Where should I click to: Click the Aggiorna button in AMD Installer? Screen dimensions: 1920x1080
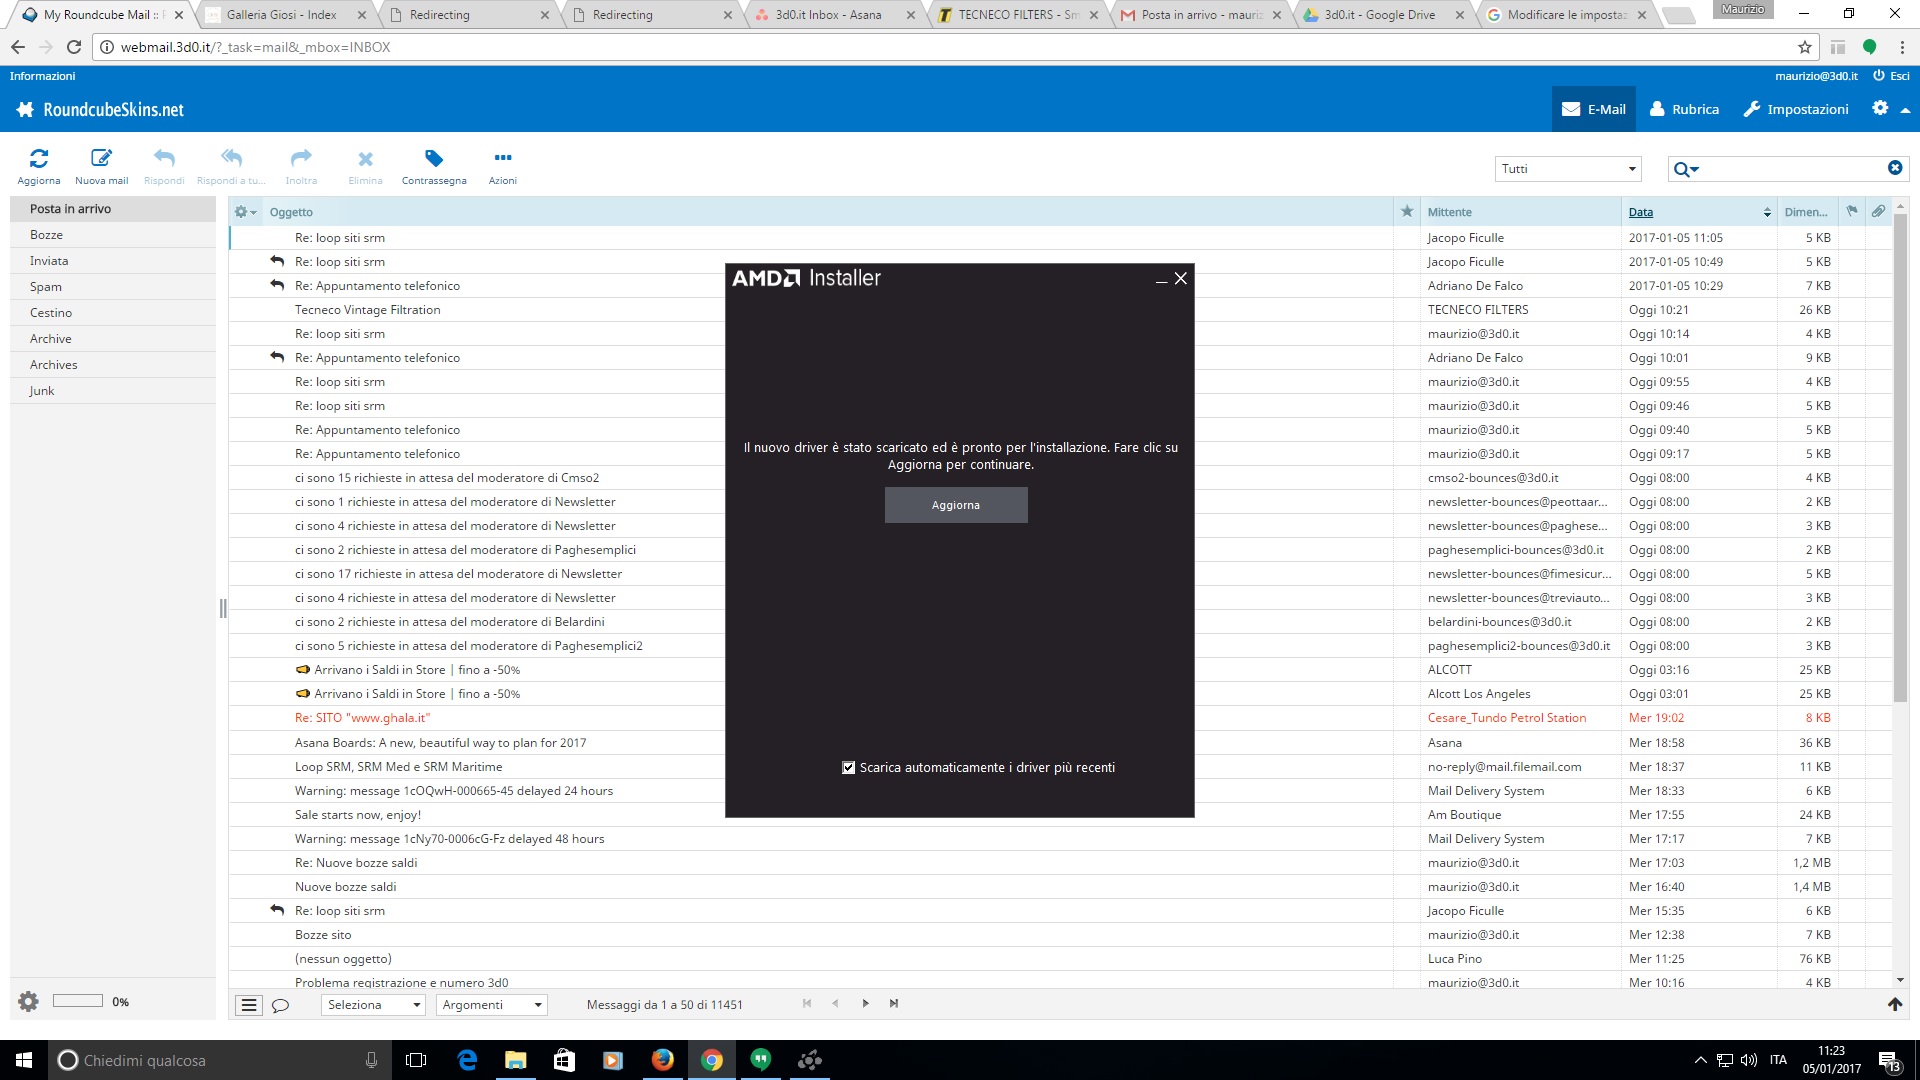(x=955, y=505)
